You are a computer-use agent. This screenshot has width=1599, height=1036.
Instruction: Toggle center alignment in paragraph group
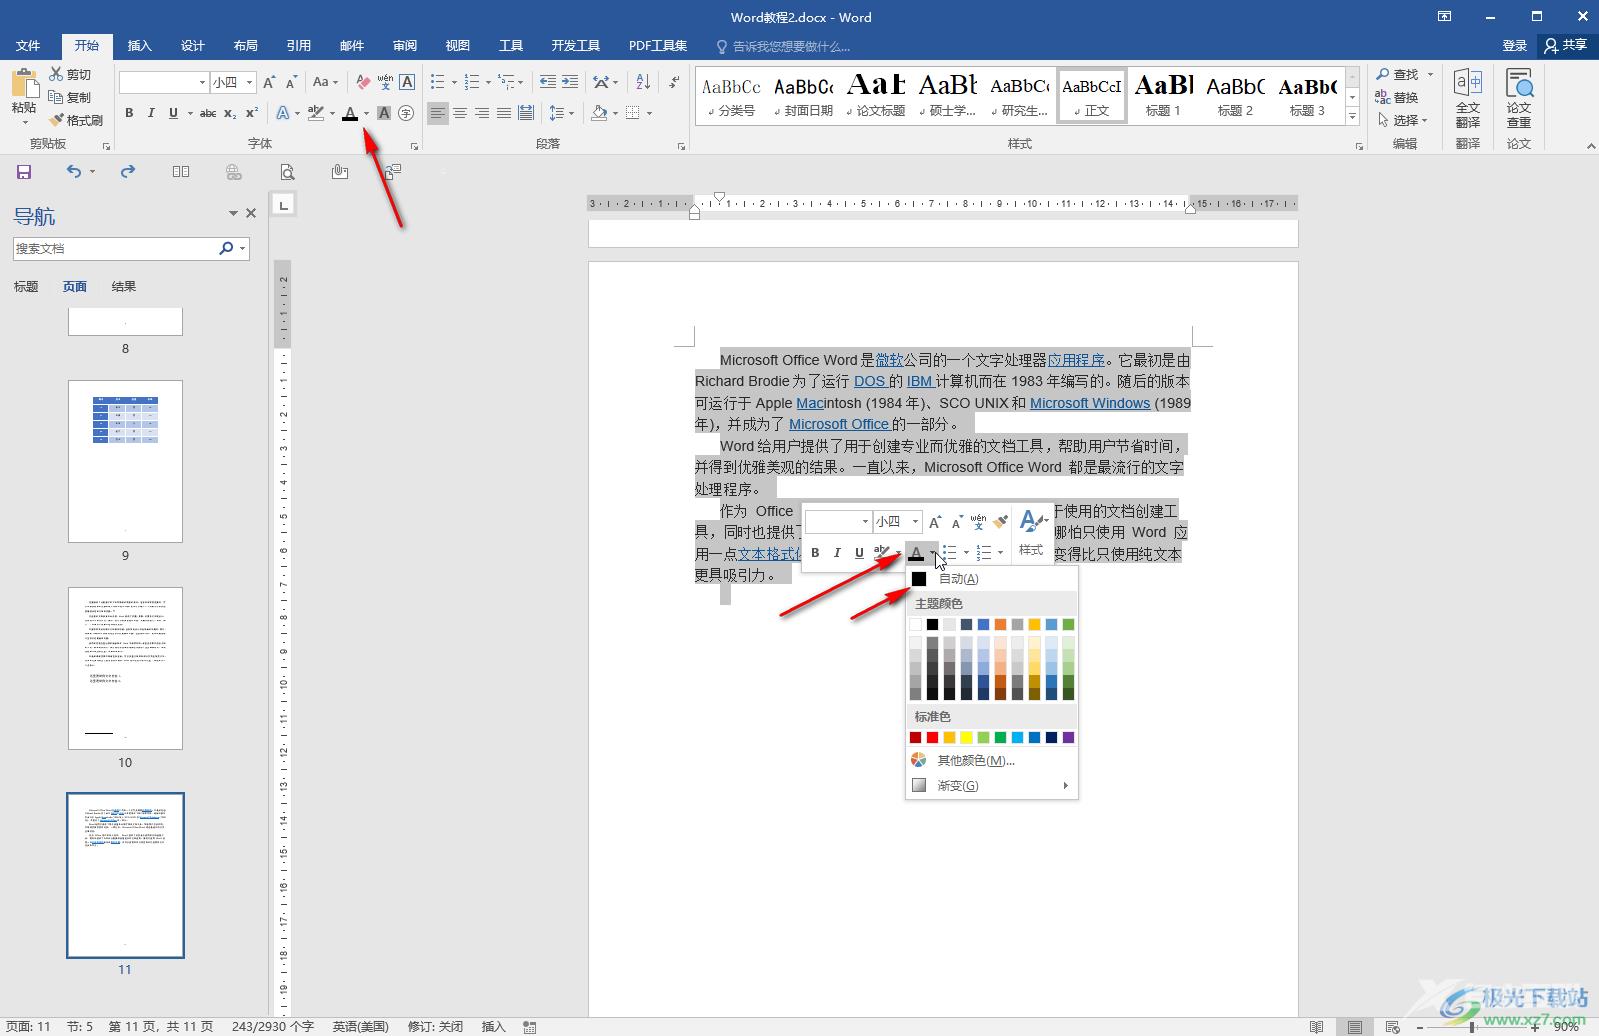[460, 113]
